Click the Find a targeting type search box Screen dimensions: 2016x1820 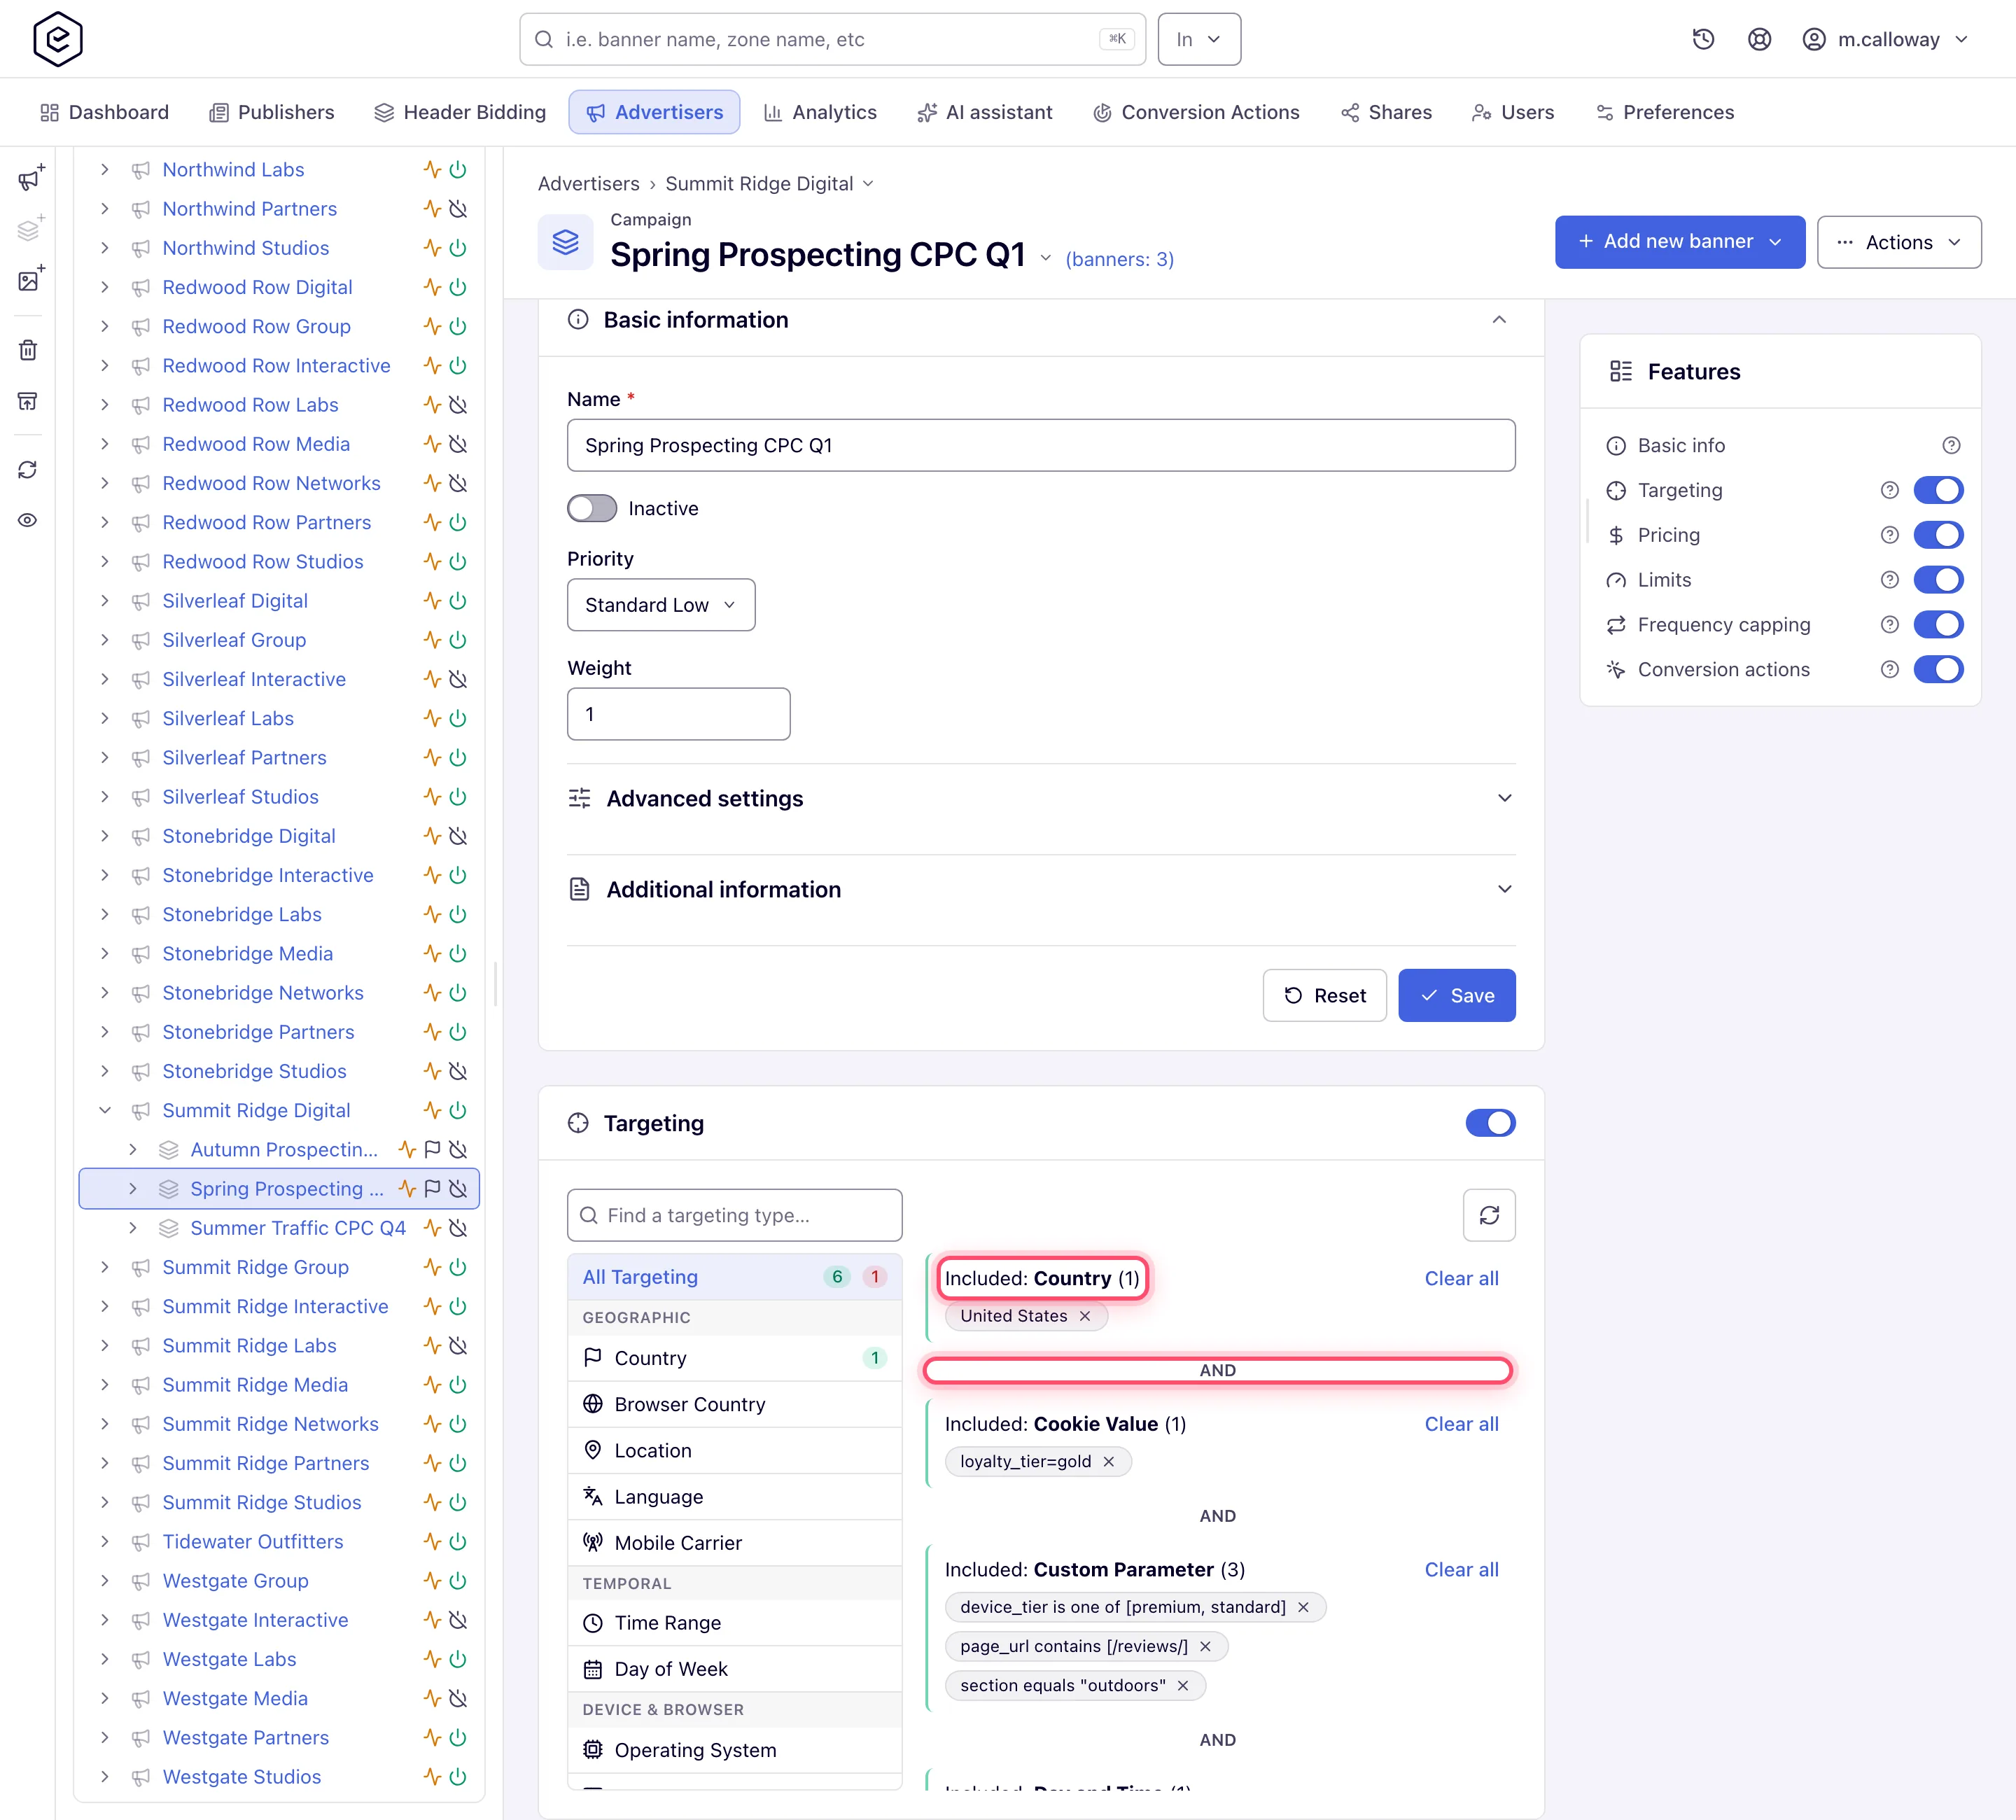734,1215
